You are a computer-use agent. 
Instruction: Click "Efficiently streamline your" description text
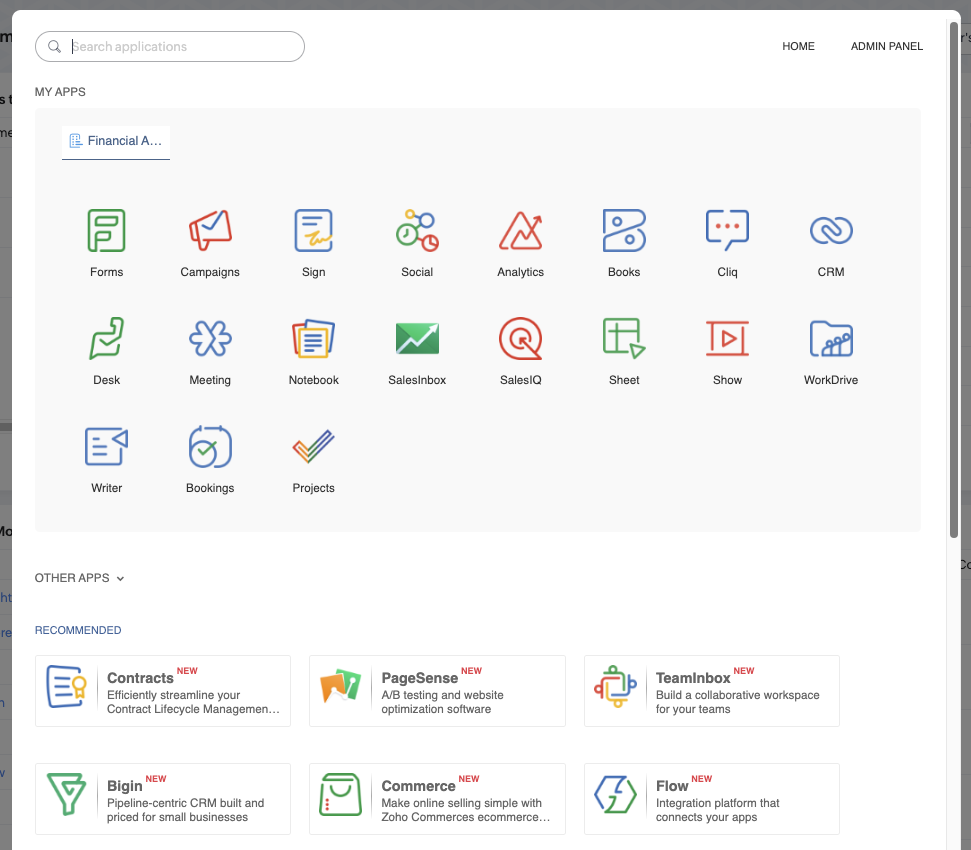pos(173,695)
